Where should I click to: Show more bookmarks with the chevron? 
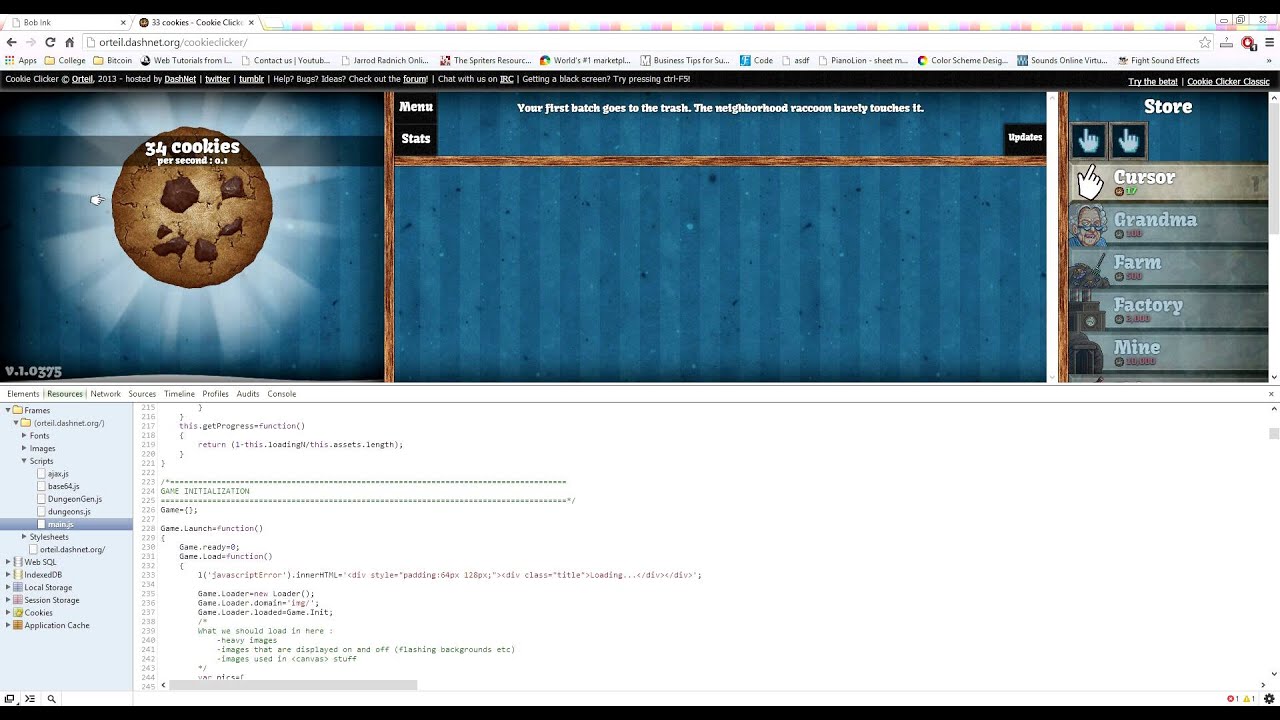(1271, 60)
